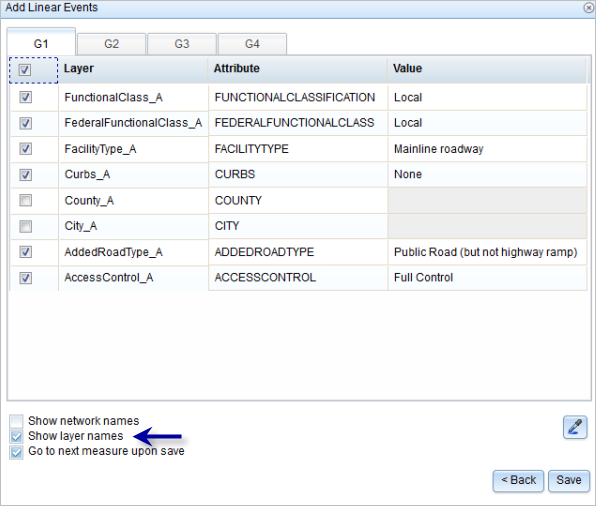Switch to the G2 tab
596x506 pixels.
coord(111,44)
